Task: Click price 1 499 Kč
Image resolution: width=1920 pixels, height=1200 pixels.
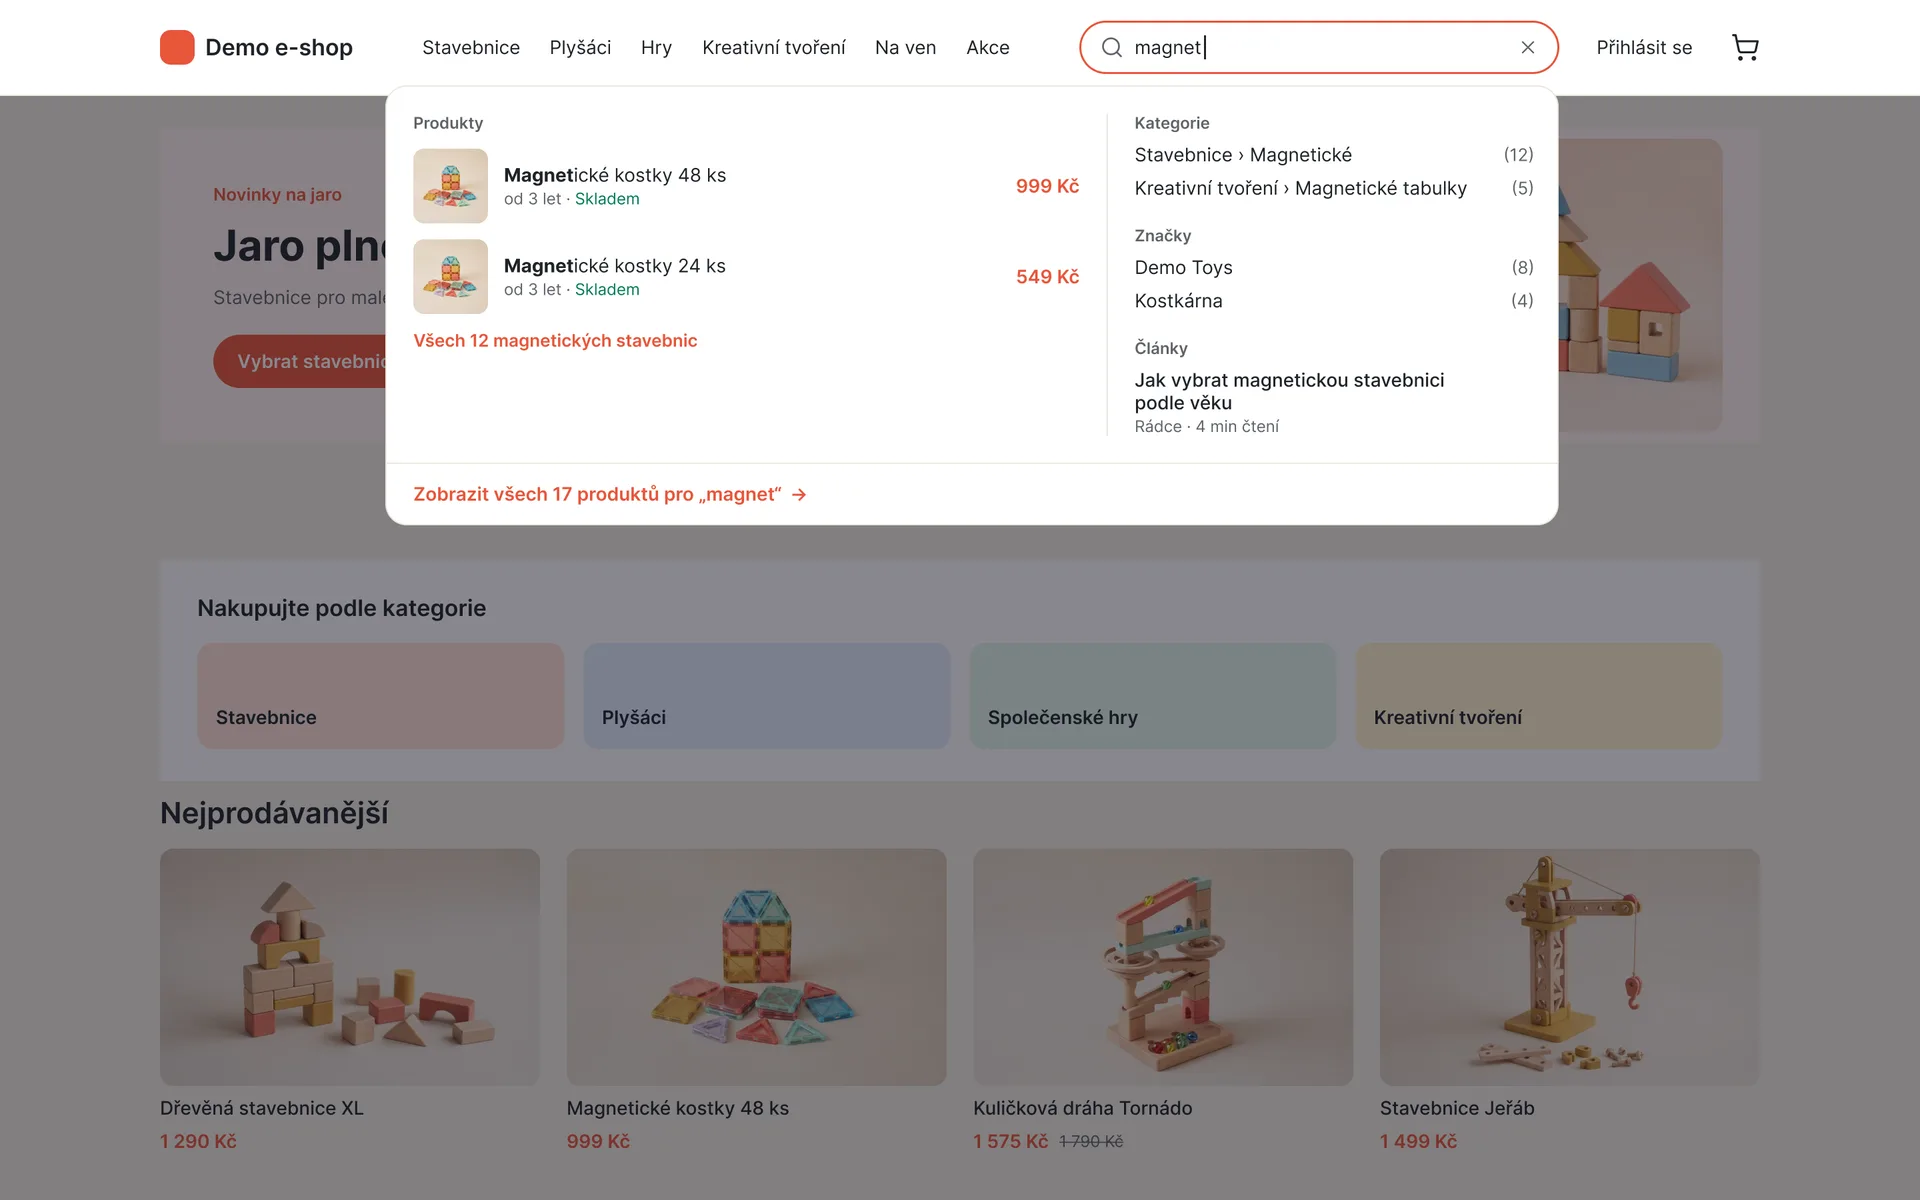Action: coord(1418,1141)
